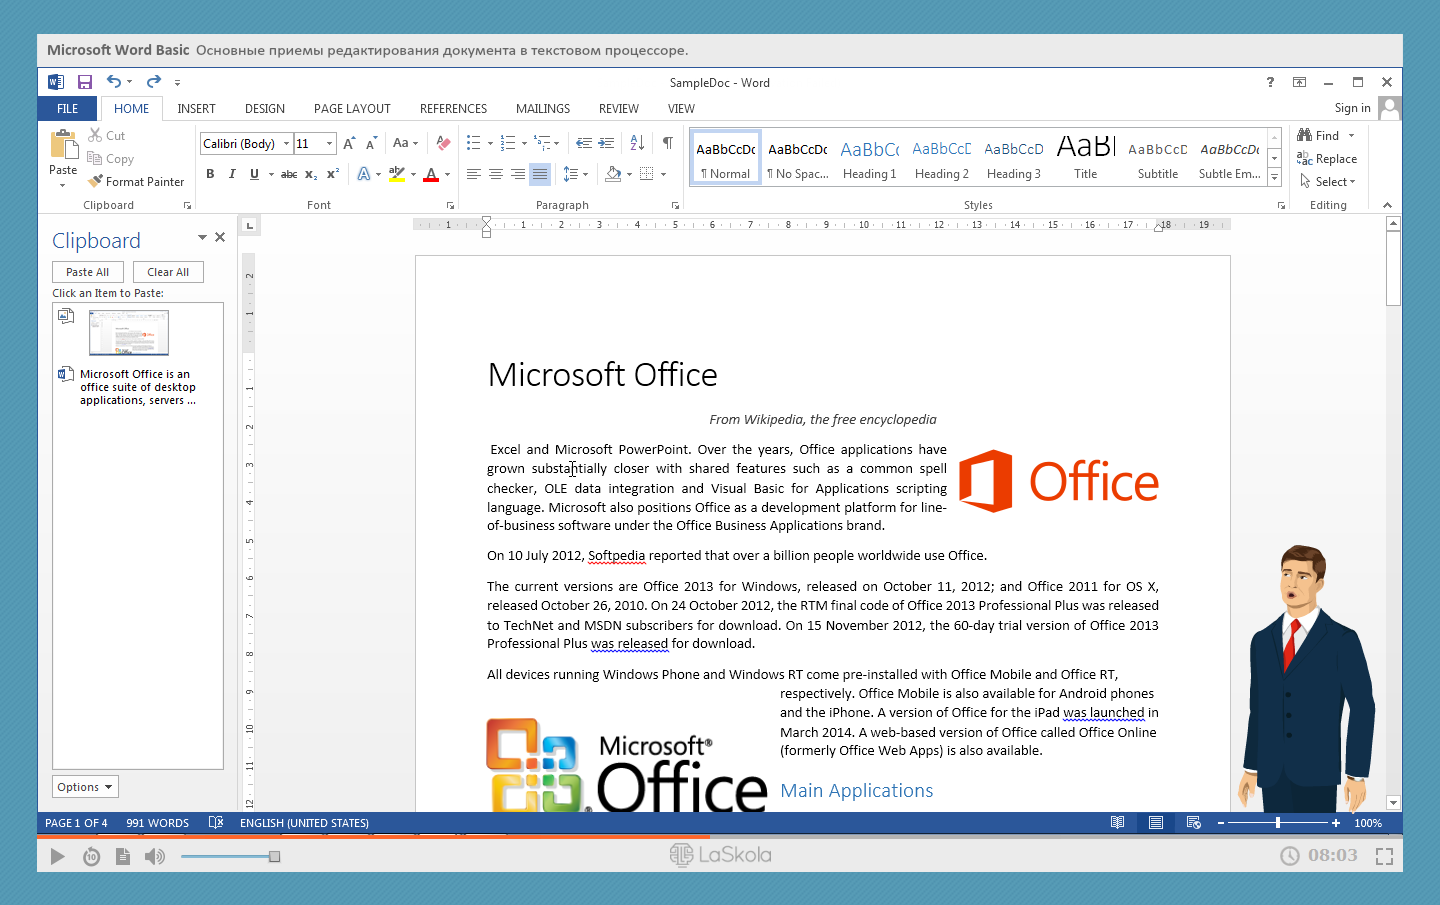Viewport: 1440px width, 905px height.
Task: Open the font name dropdown
Action: [286, 144]
